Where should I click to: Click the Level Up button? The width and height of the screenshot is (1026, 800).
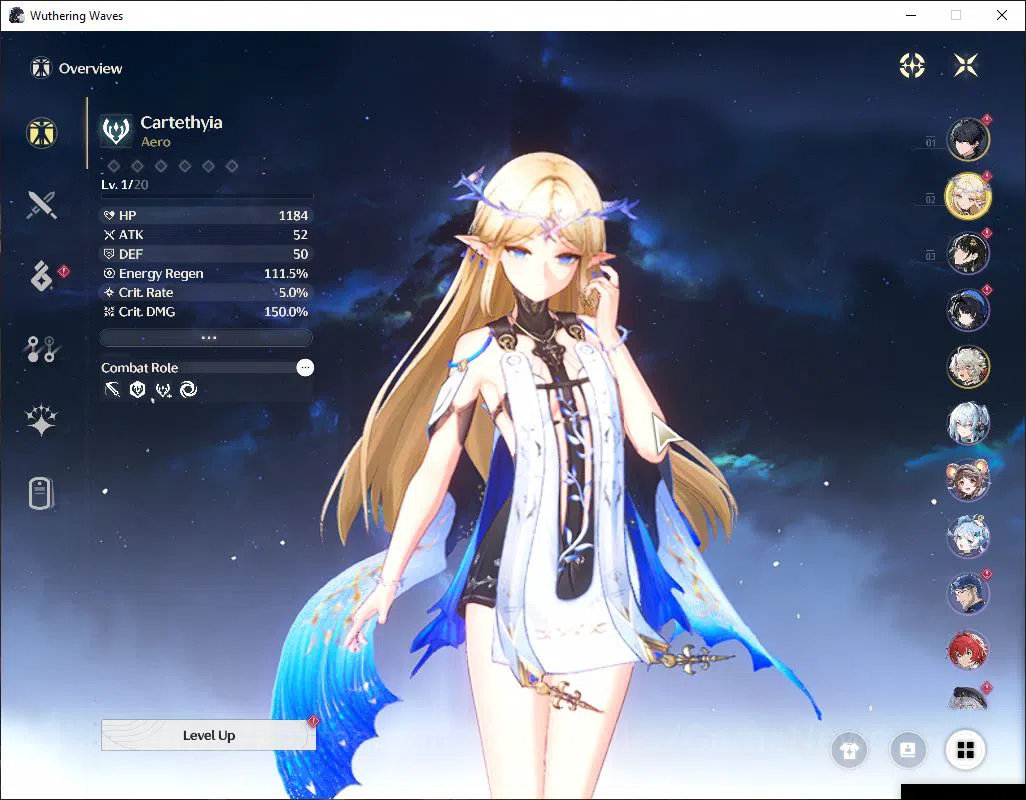click(208, 735)
